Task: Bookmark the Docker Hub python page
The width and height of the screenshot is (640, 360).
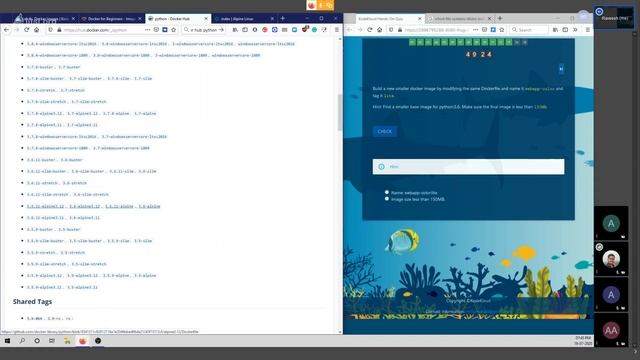Action: 173,30
